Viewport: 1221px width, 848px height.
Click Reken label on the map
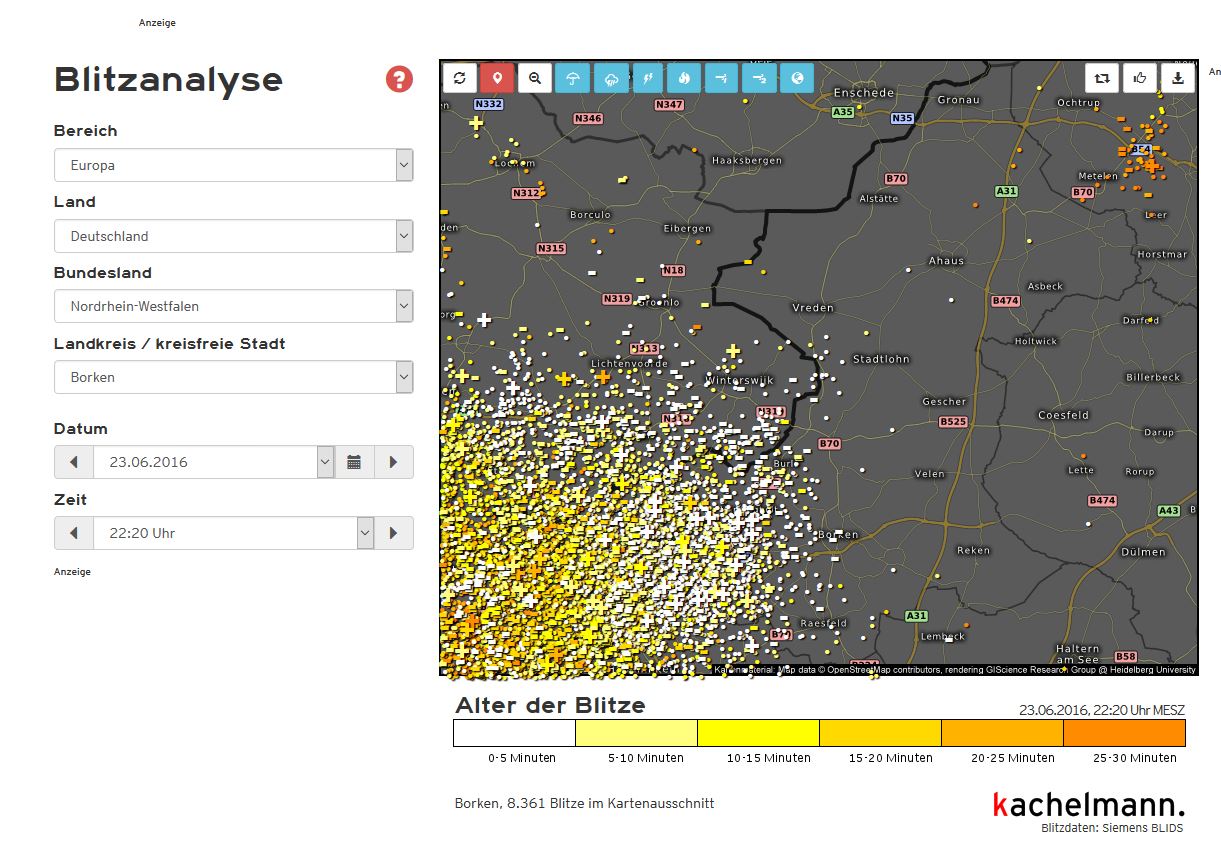pos(973,550)
